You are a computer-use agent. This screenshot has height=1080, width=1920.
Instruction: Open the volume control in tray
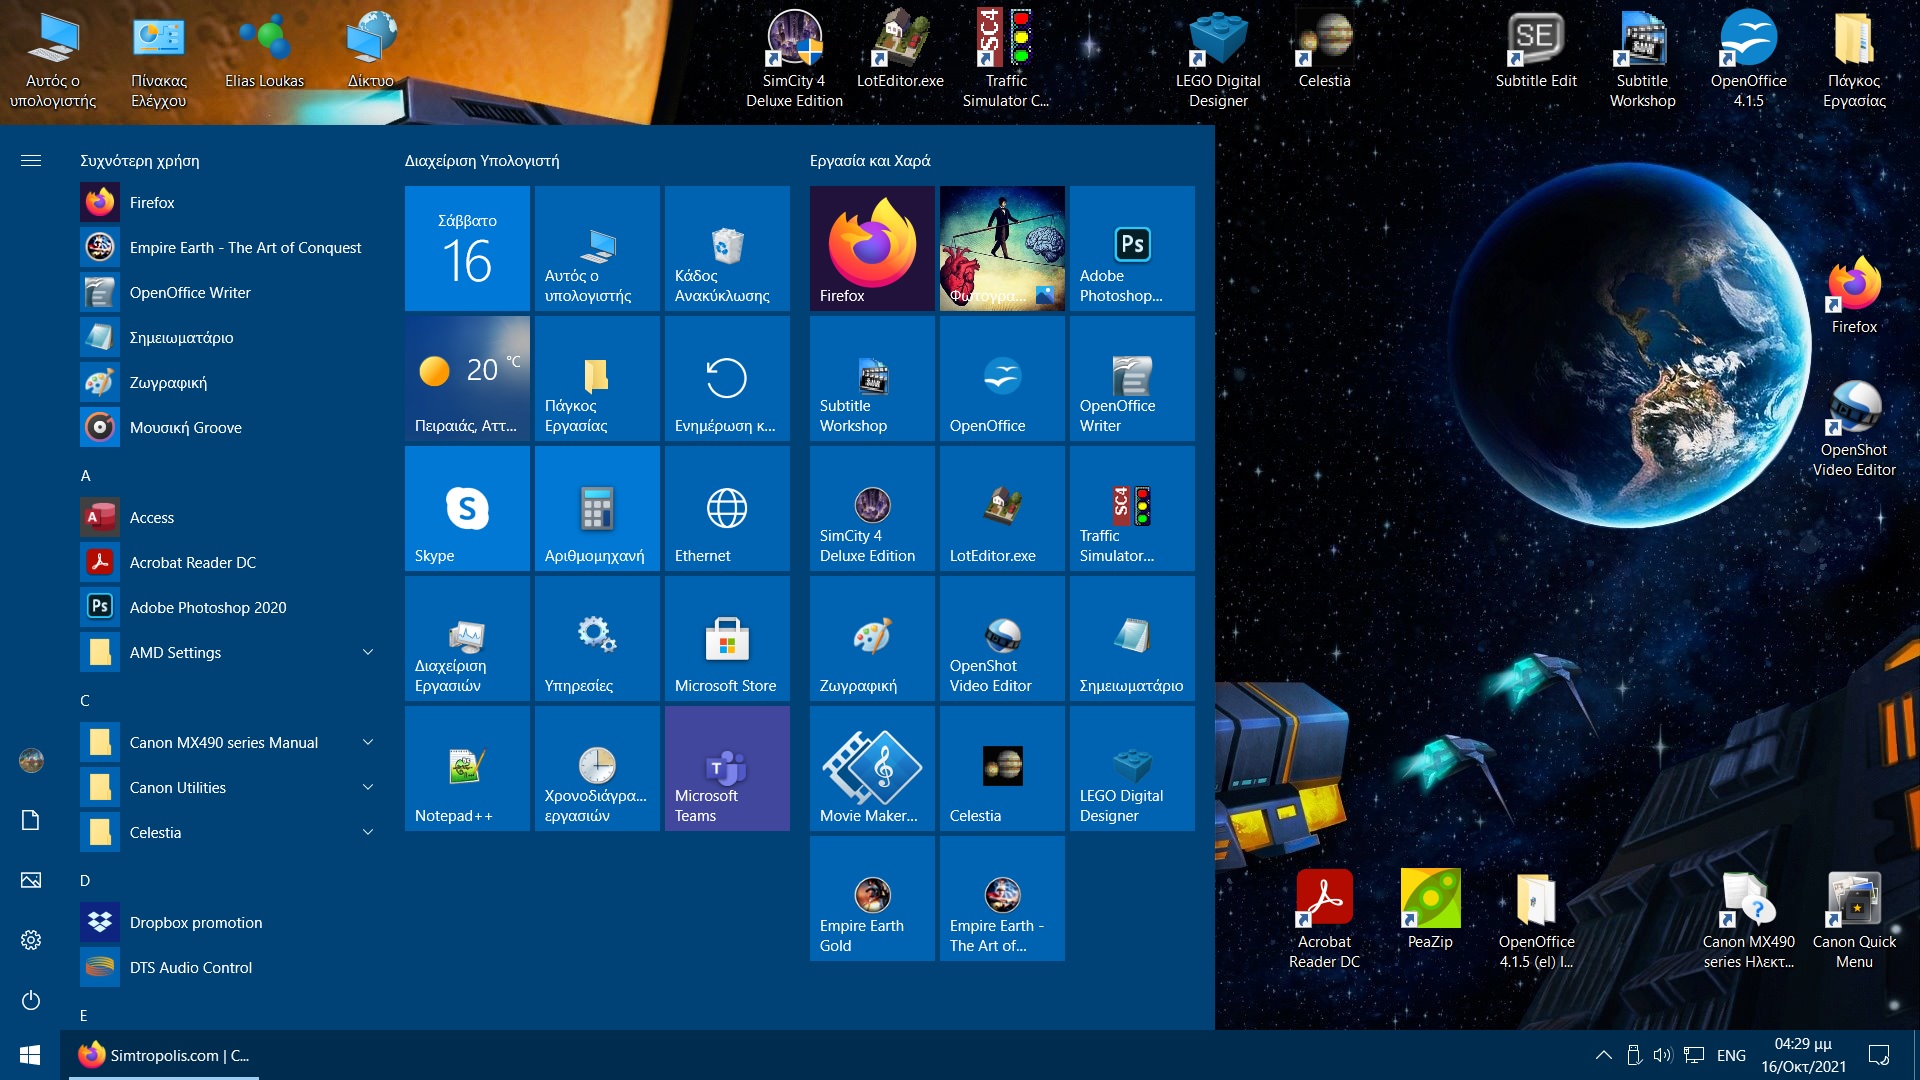pos(1662,1055)
